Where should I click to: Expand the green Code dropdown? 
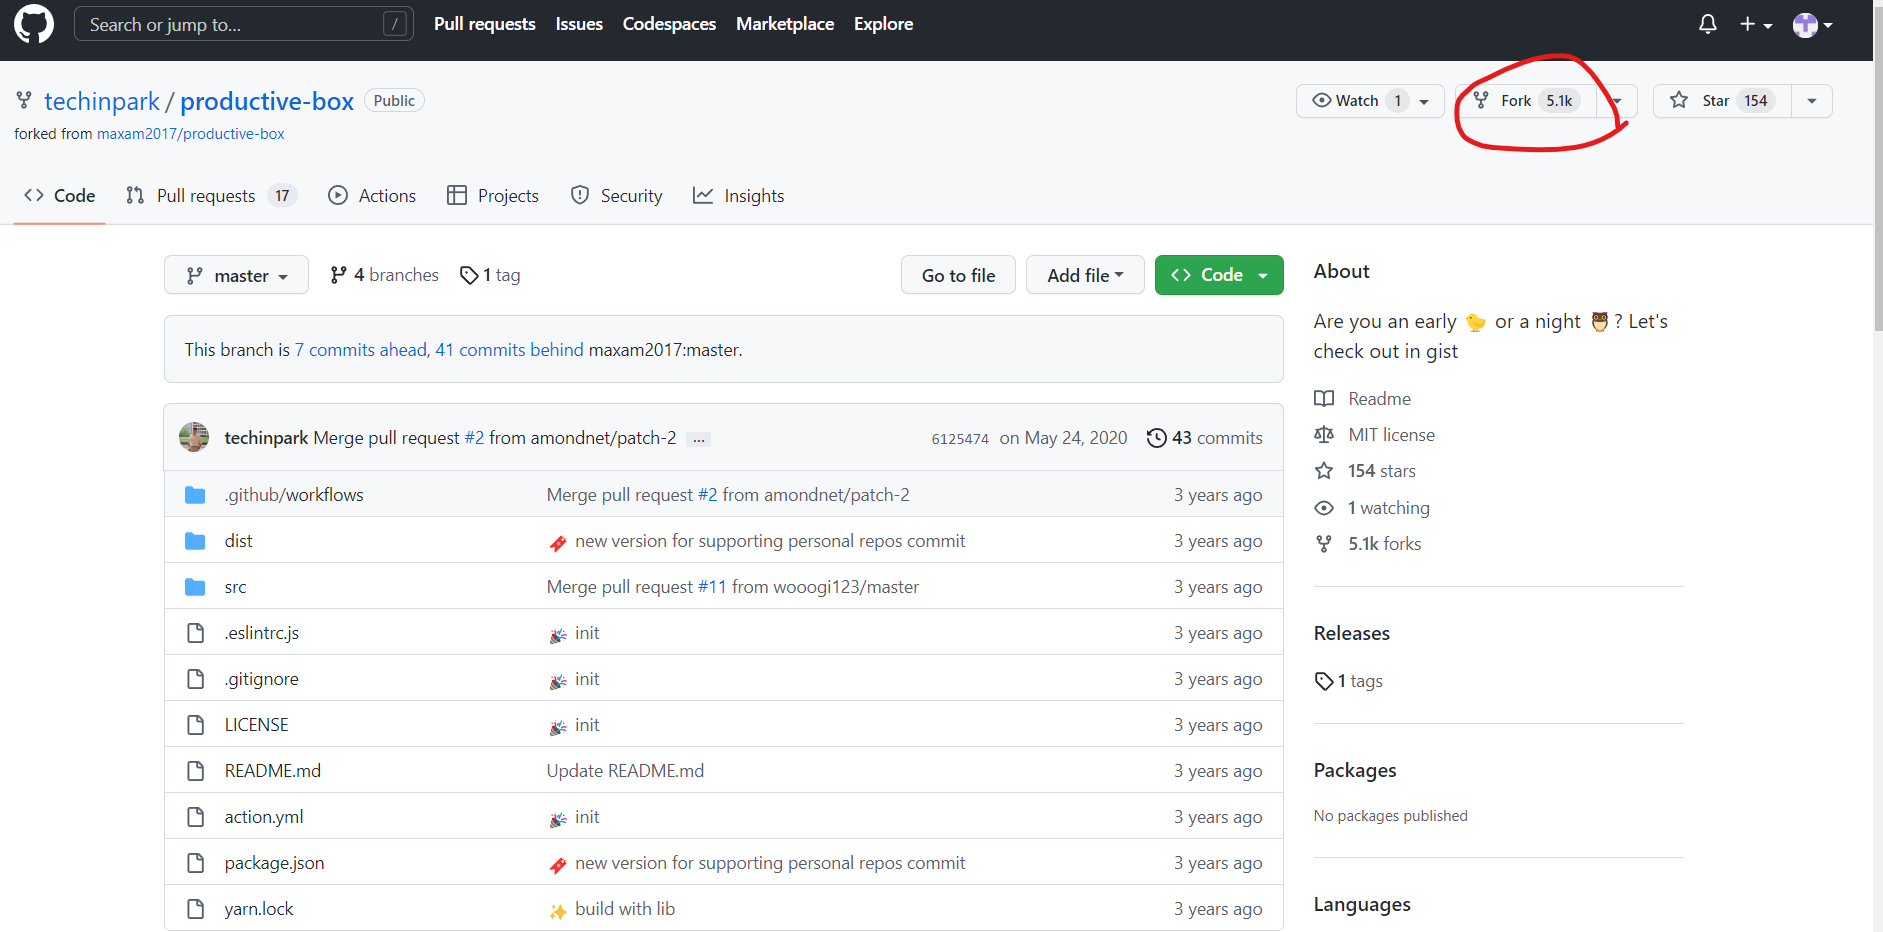[1219, 275]
